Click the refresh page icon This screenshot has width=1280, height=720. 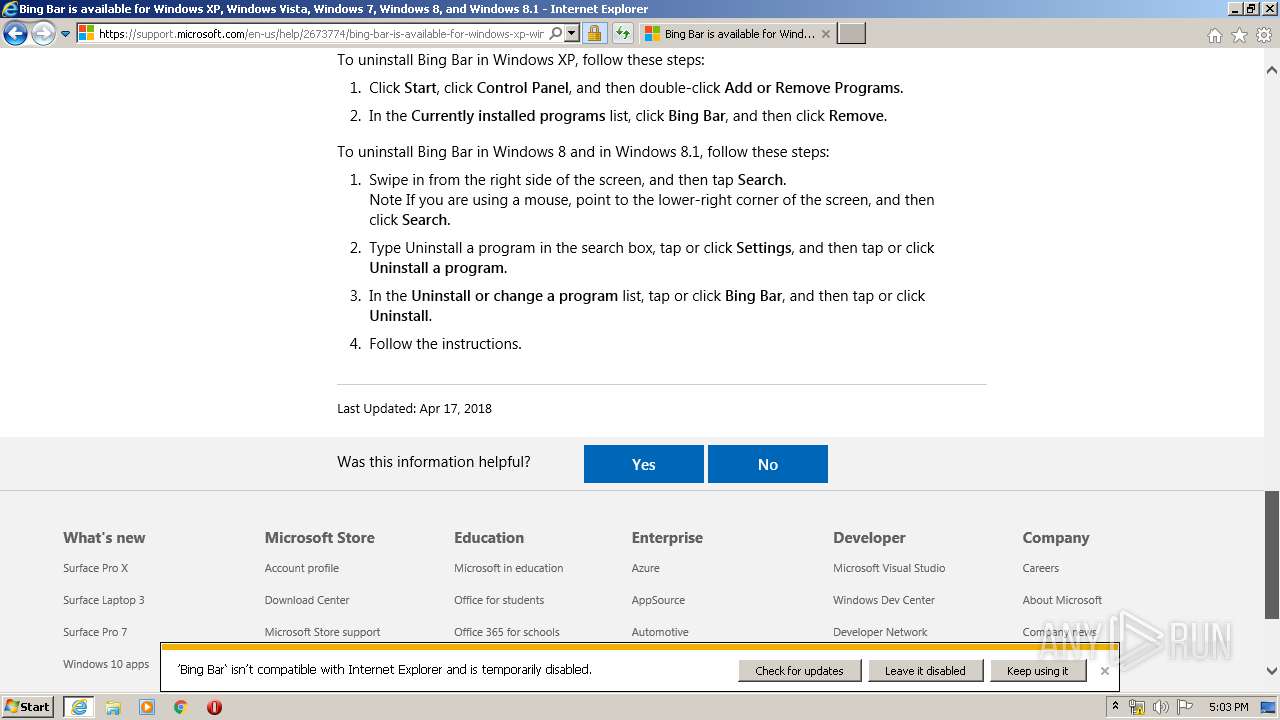[622, 34]
